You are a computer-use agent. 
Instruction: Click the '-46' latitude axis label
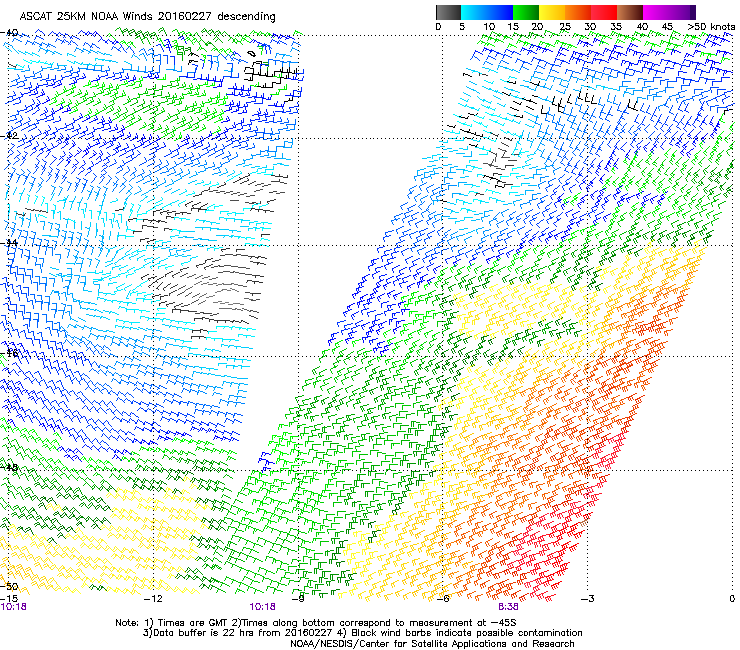click(x=9, y=353)
